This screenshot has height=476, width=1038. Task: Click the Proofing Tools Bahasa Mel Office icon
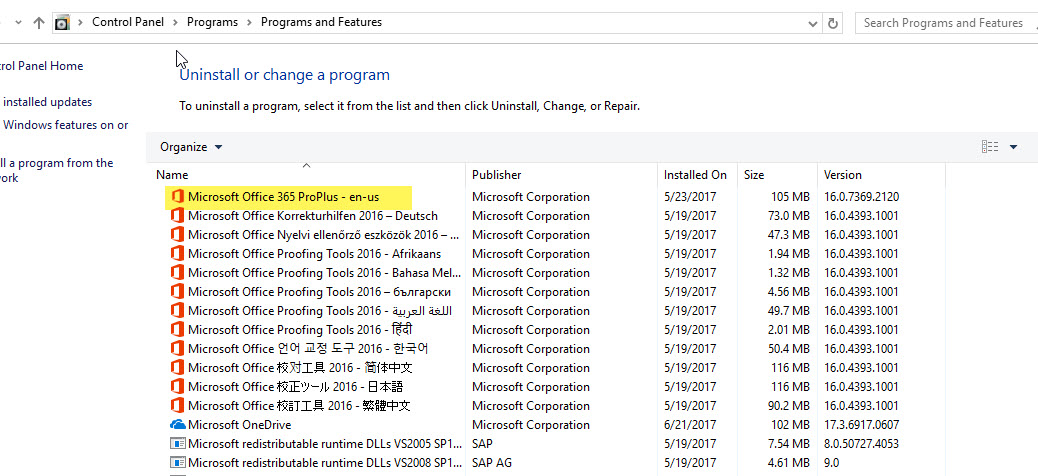point(177,273)
